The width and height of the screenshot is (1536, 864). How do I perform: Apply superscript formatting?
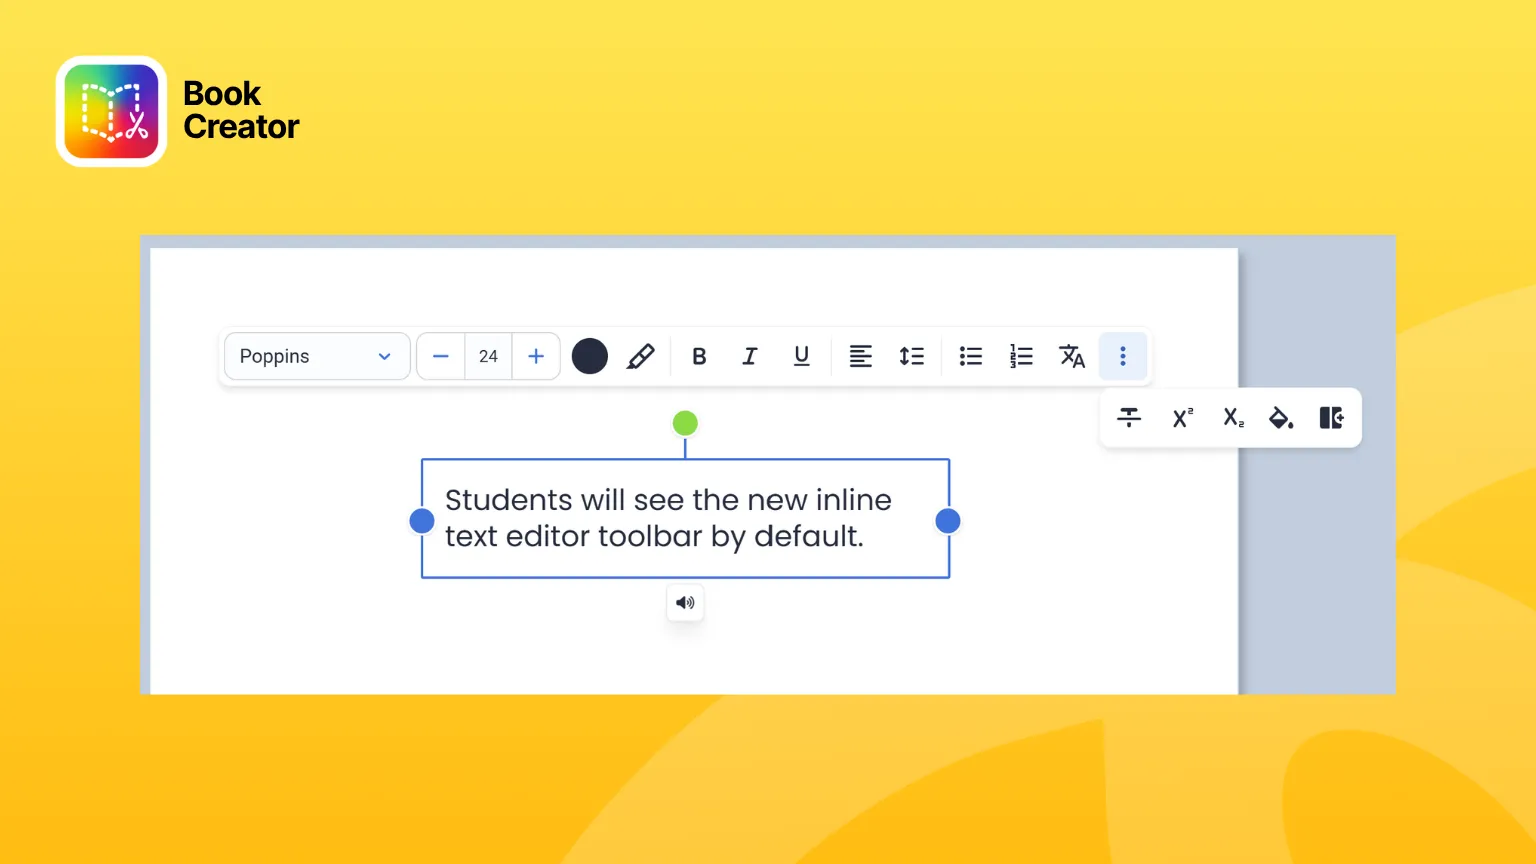click(x=1183, y=418)
